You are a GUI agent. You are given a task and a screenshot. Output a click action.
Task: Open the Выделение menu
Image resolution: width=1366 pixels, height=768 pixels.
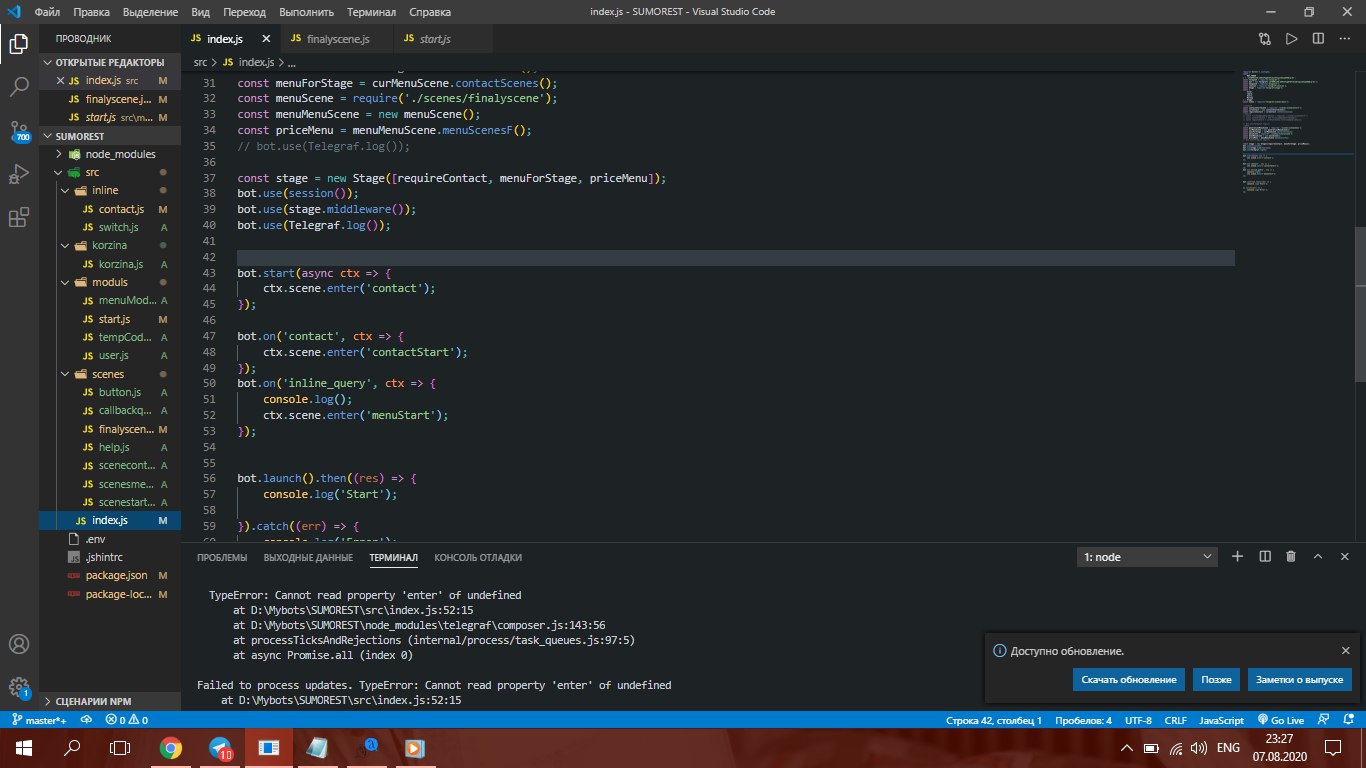(152, 12)
